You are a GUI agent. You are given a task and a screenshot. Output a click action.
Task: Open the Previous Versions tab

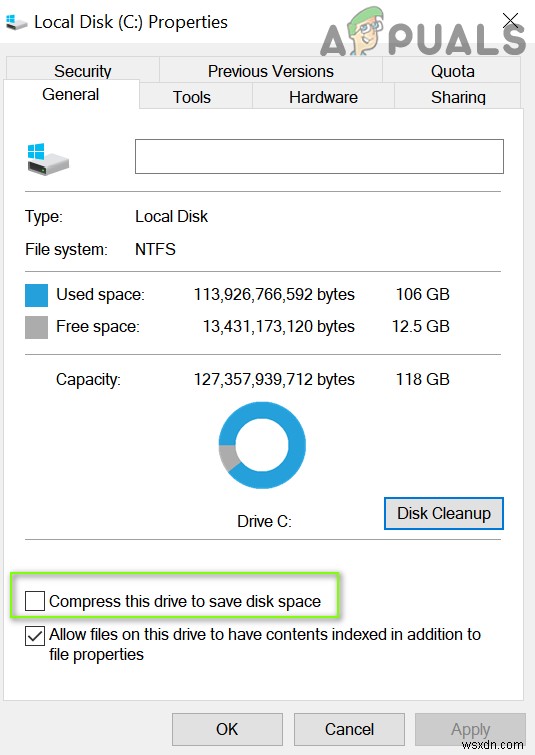[x=271, y=71]
